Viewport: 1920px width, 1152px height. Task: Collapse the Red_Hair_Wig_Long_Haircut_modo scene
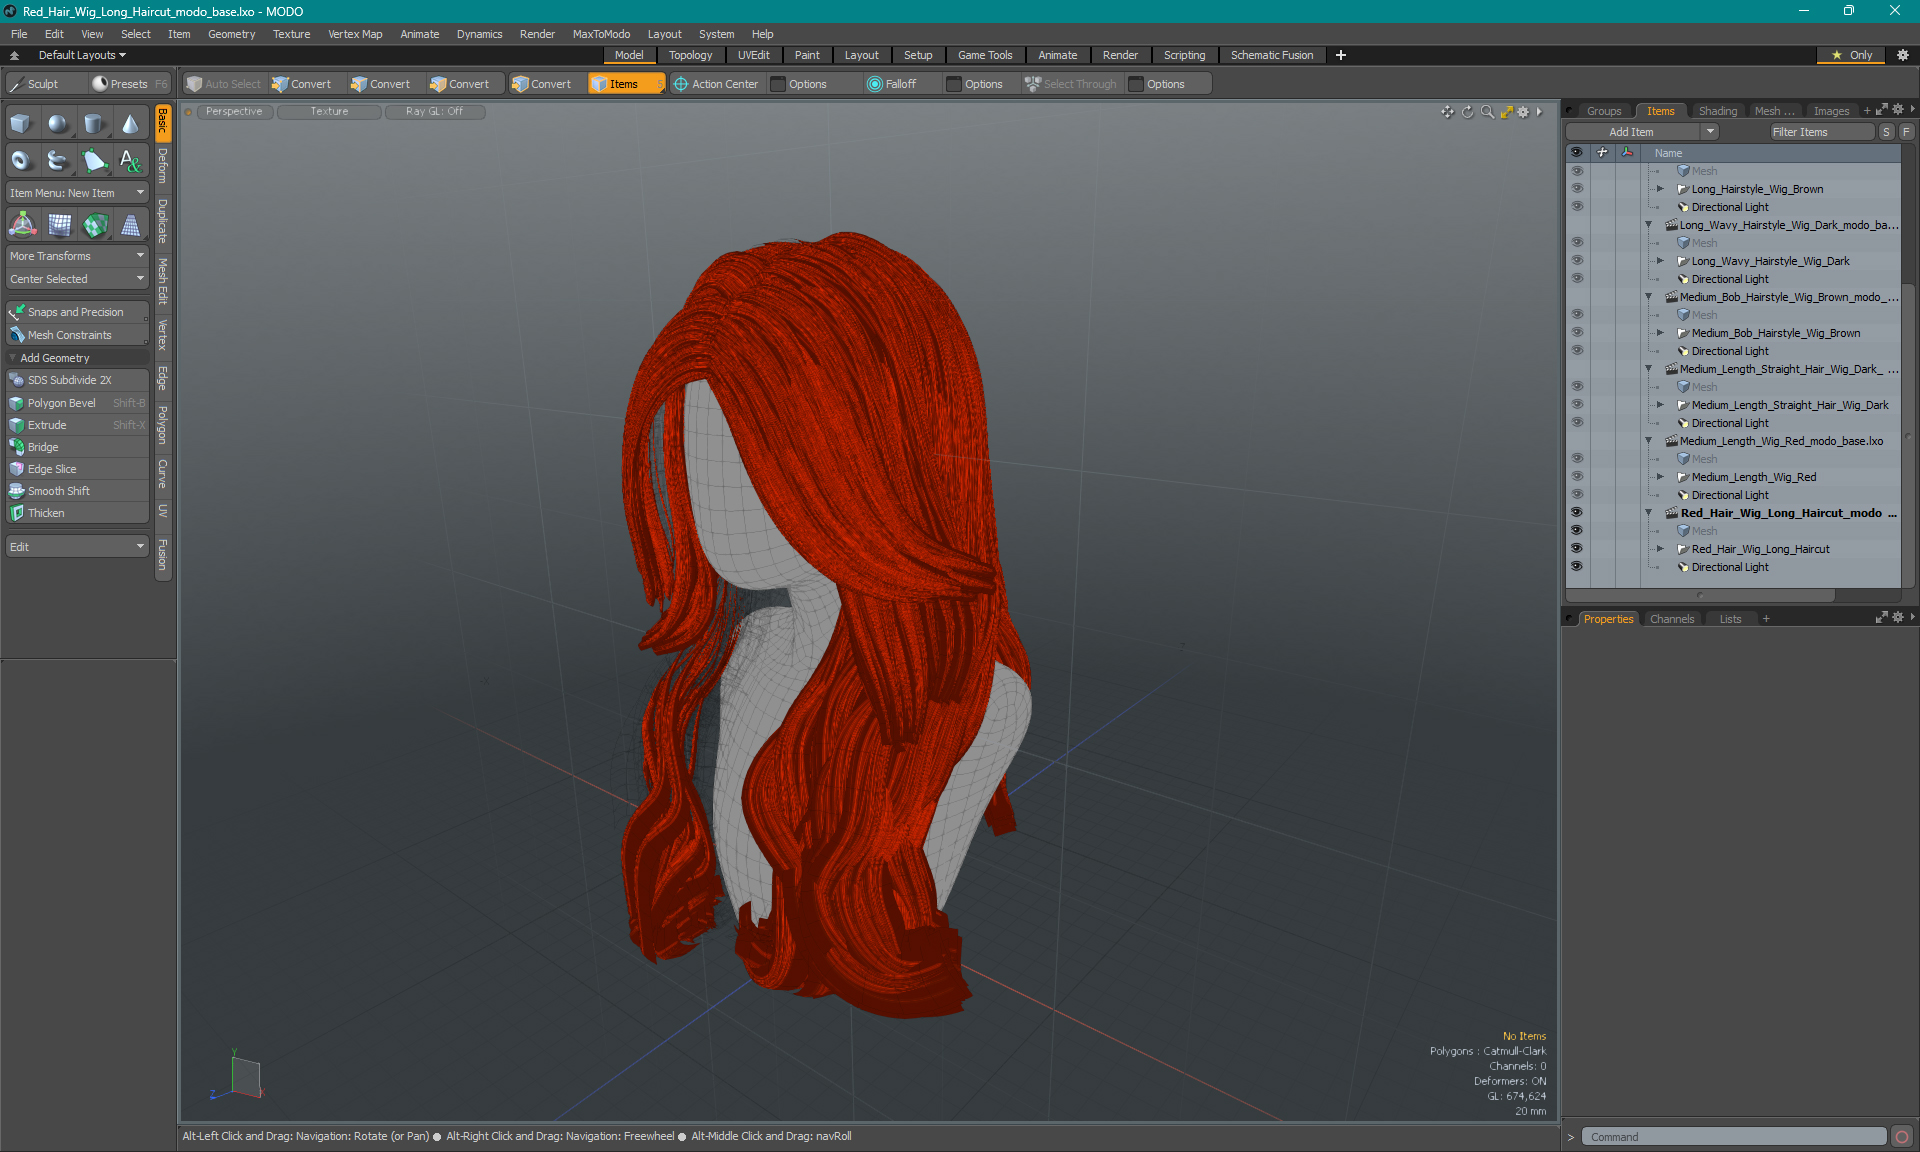(x=1649, y=513)
